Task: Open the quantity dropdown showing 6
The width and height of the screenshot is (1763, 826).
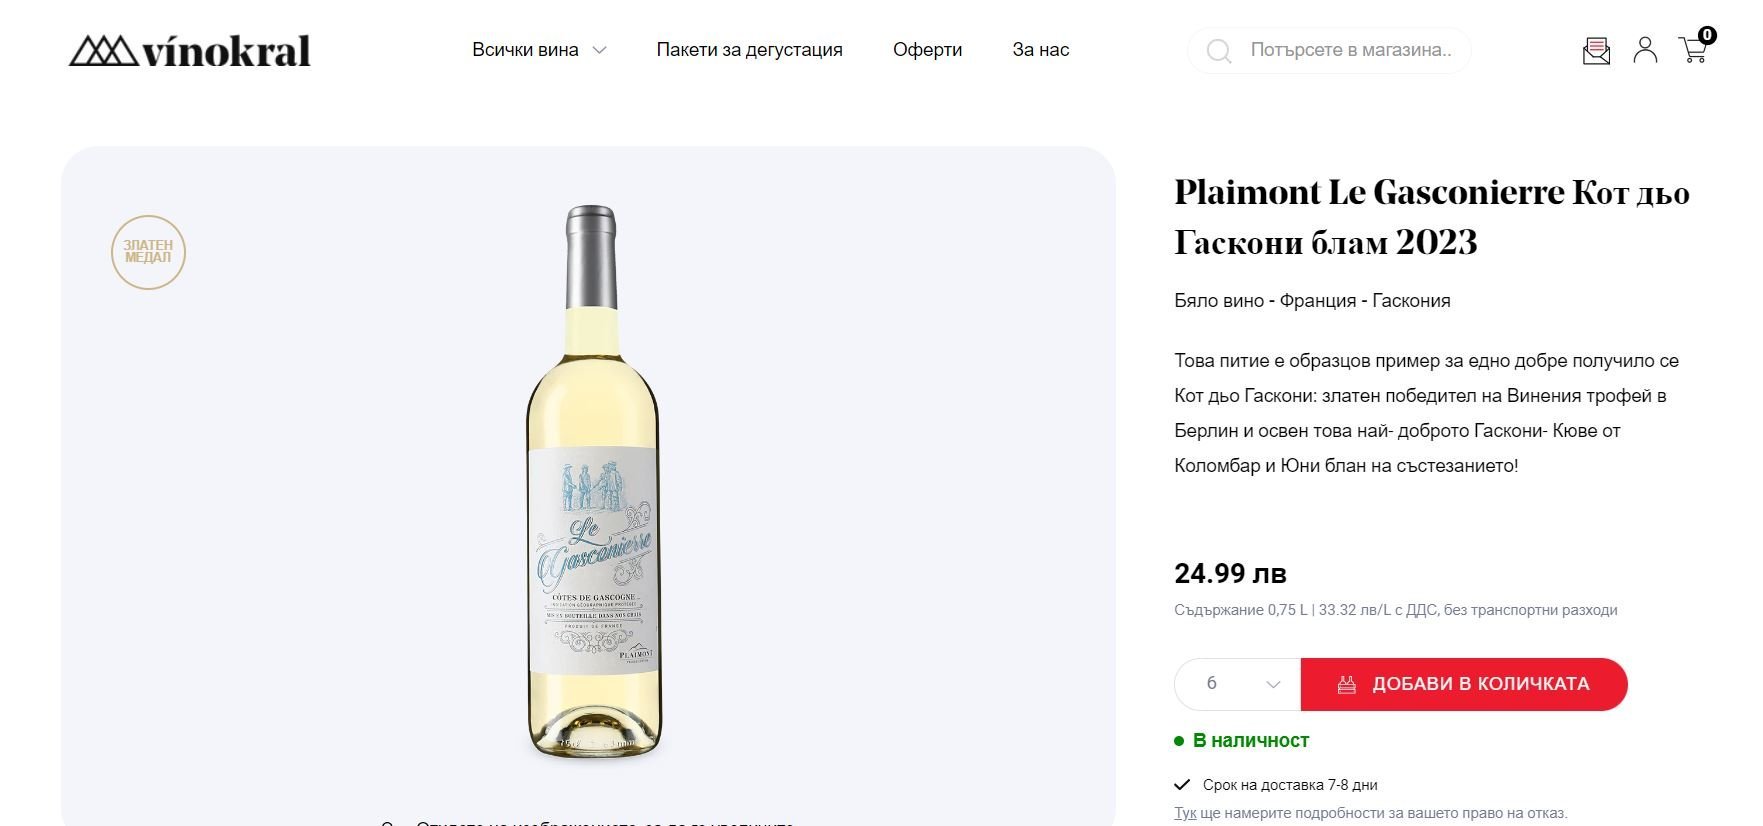Action: tap(1237, 684)
